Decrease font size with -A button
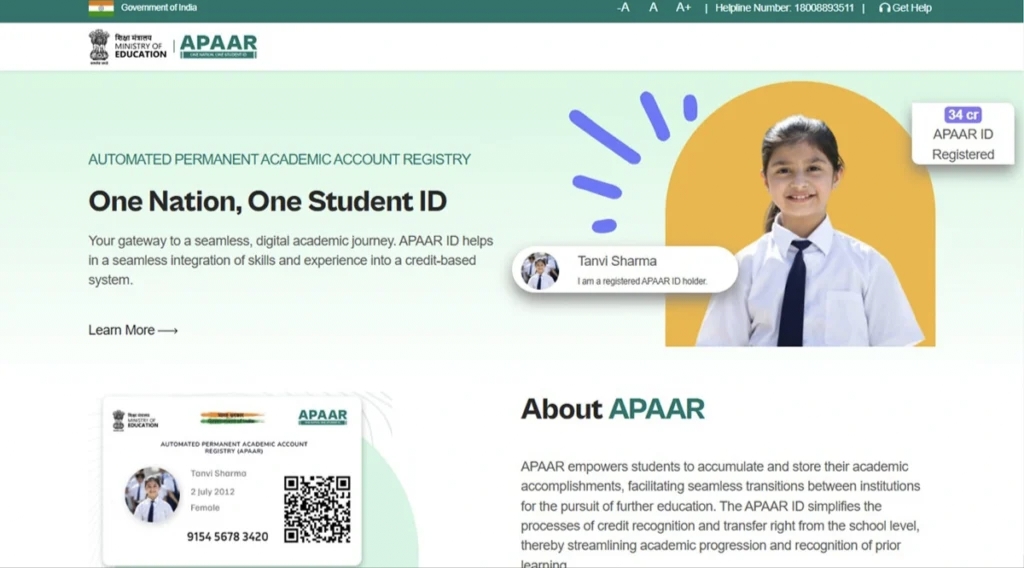Screen dimensions: 1024x568 tap(623, 8)
